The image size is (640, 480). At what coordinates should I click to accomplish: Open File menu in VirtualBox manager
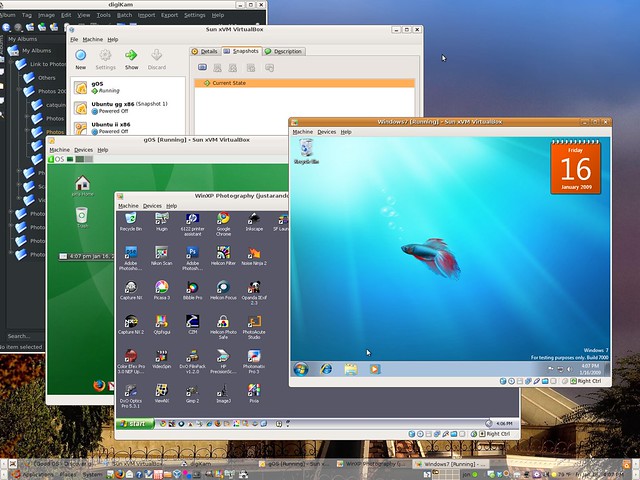tap(74, 40)
